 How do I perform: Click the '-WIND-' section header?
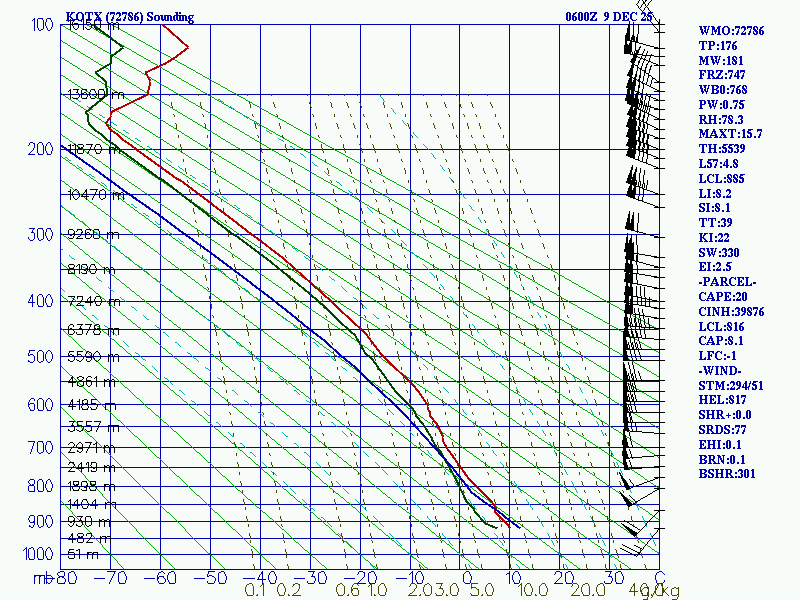pos(720,371)
